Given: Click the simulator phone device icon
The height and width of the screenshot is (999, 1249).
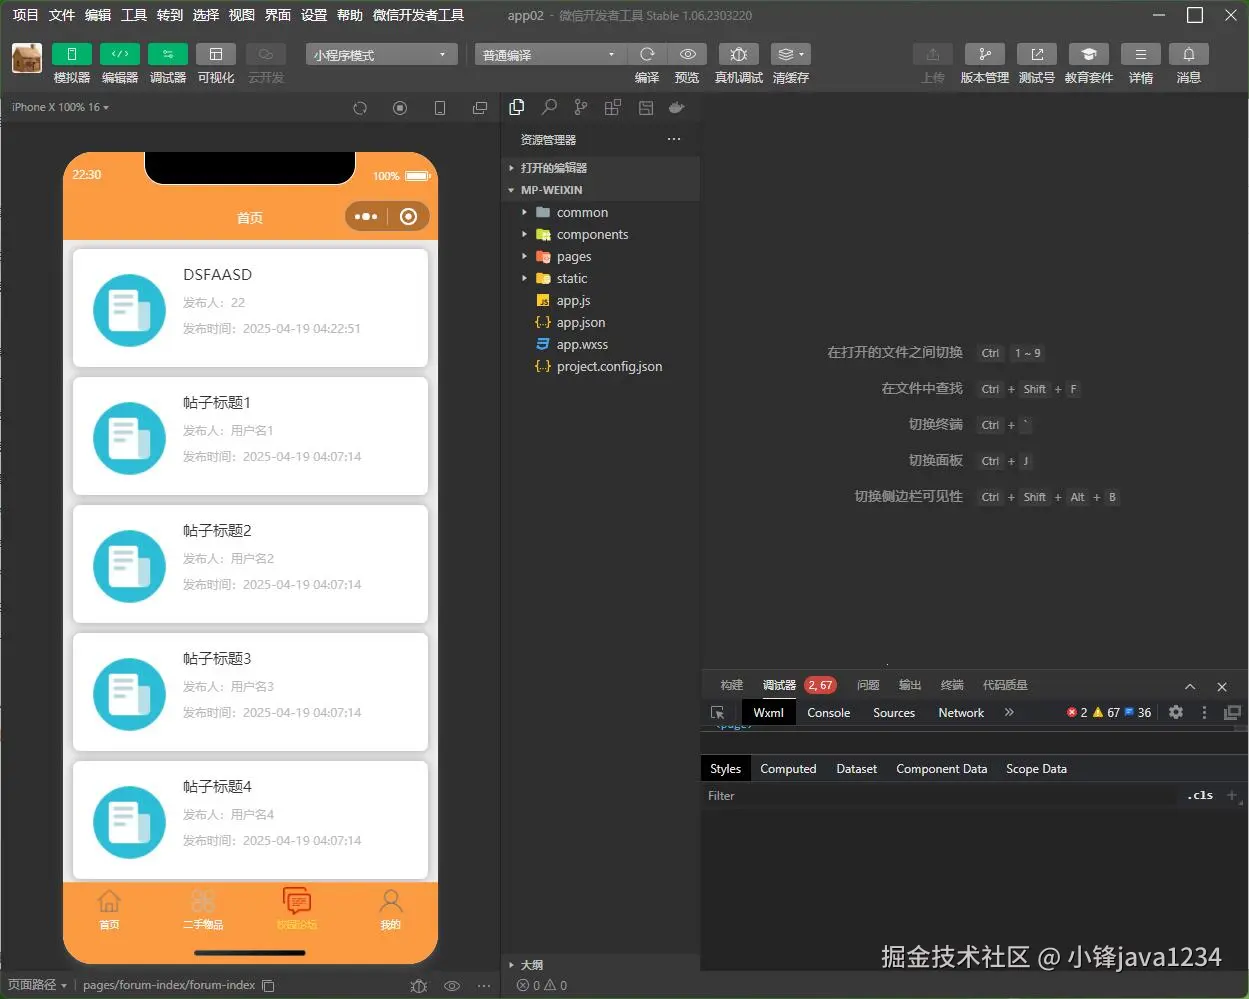Looking at the screenshot, I should click(x=440, y=108).
